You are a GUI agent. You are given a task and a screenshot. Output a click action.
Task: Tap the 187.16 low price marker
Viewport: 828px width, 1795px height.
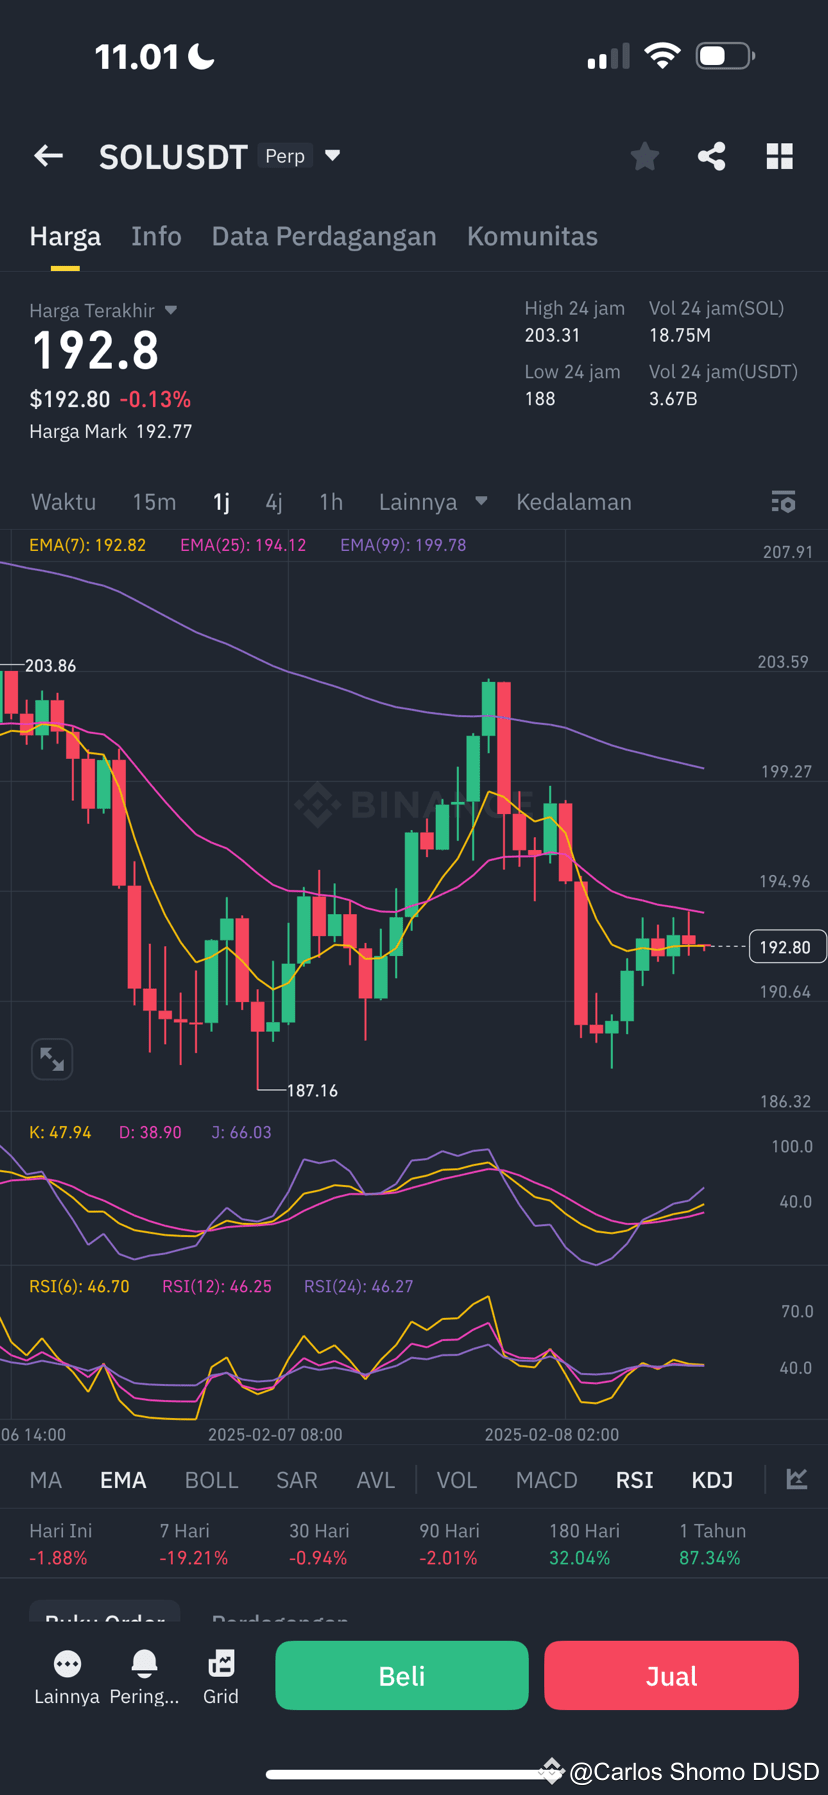(312, 1090)
